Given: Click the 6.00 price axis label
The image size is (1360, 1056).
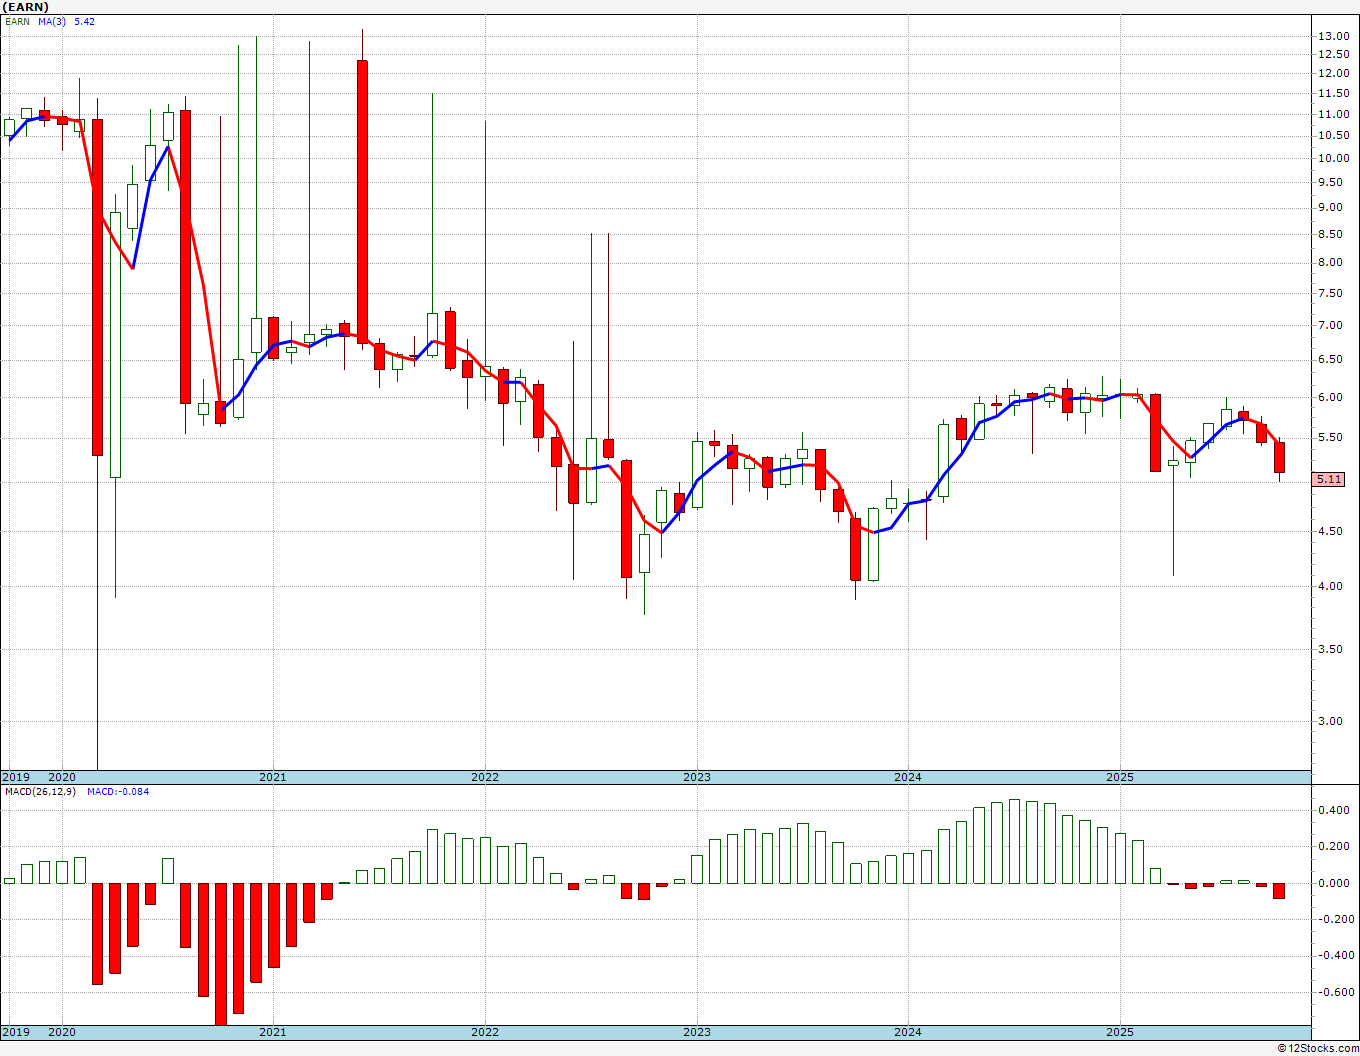Looking at the screenshot, I should pos(1332,397).
